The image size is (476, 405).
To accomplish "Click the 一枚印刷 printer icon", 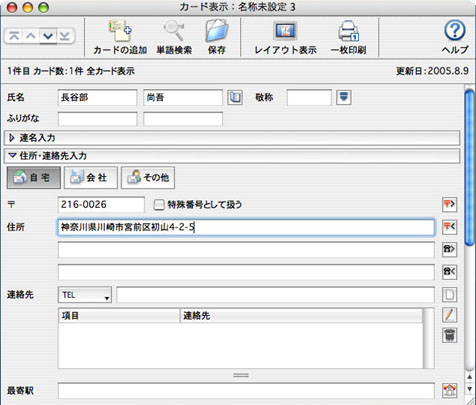I will [348, 31].
